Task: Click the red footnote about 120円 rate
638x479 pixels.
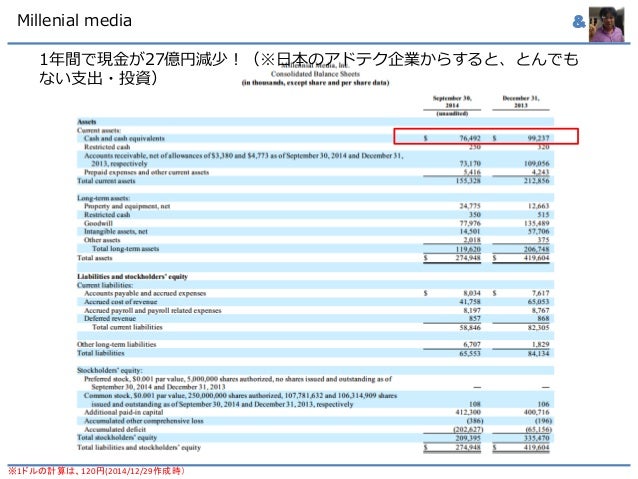Action: (x=96, y=471)
